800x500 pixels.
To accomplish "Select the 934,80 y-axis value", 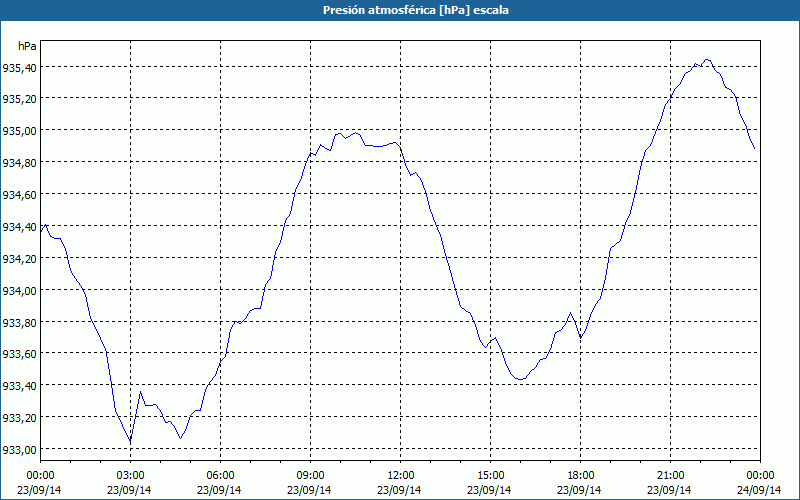I will coord(19,162).
